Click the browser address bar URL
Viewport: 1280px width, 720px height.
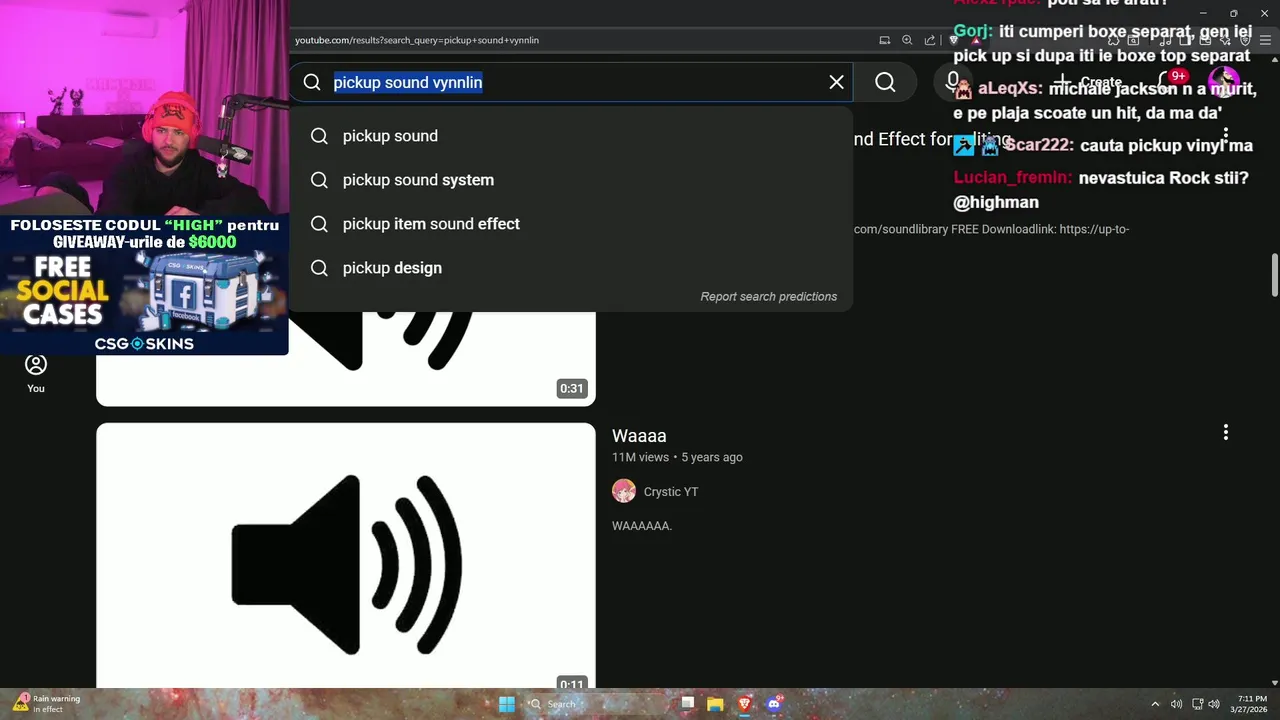click(417, 40)
